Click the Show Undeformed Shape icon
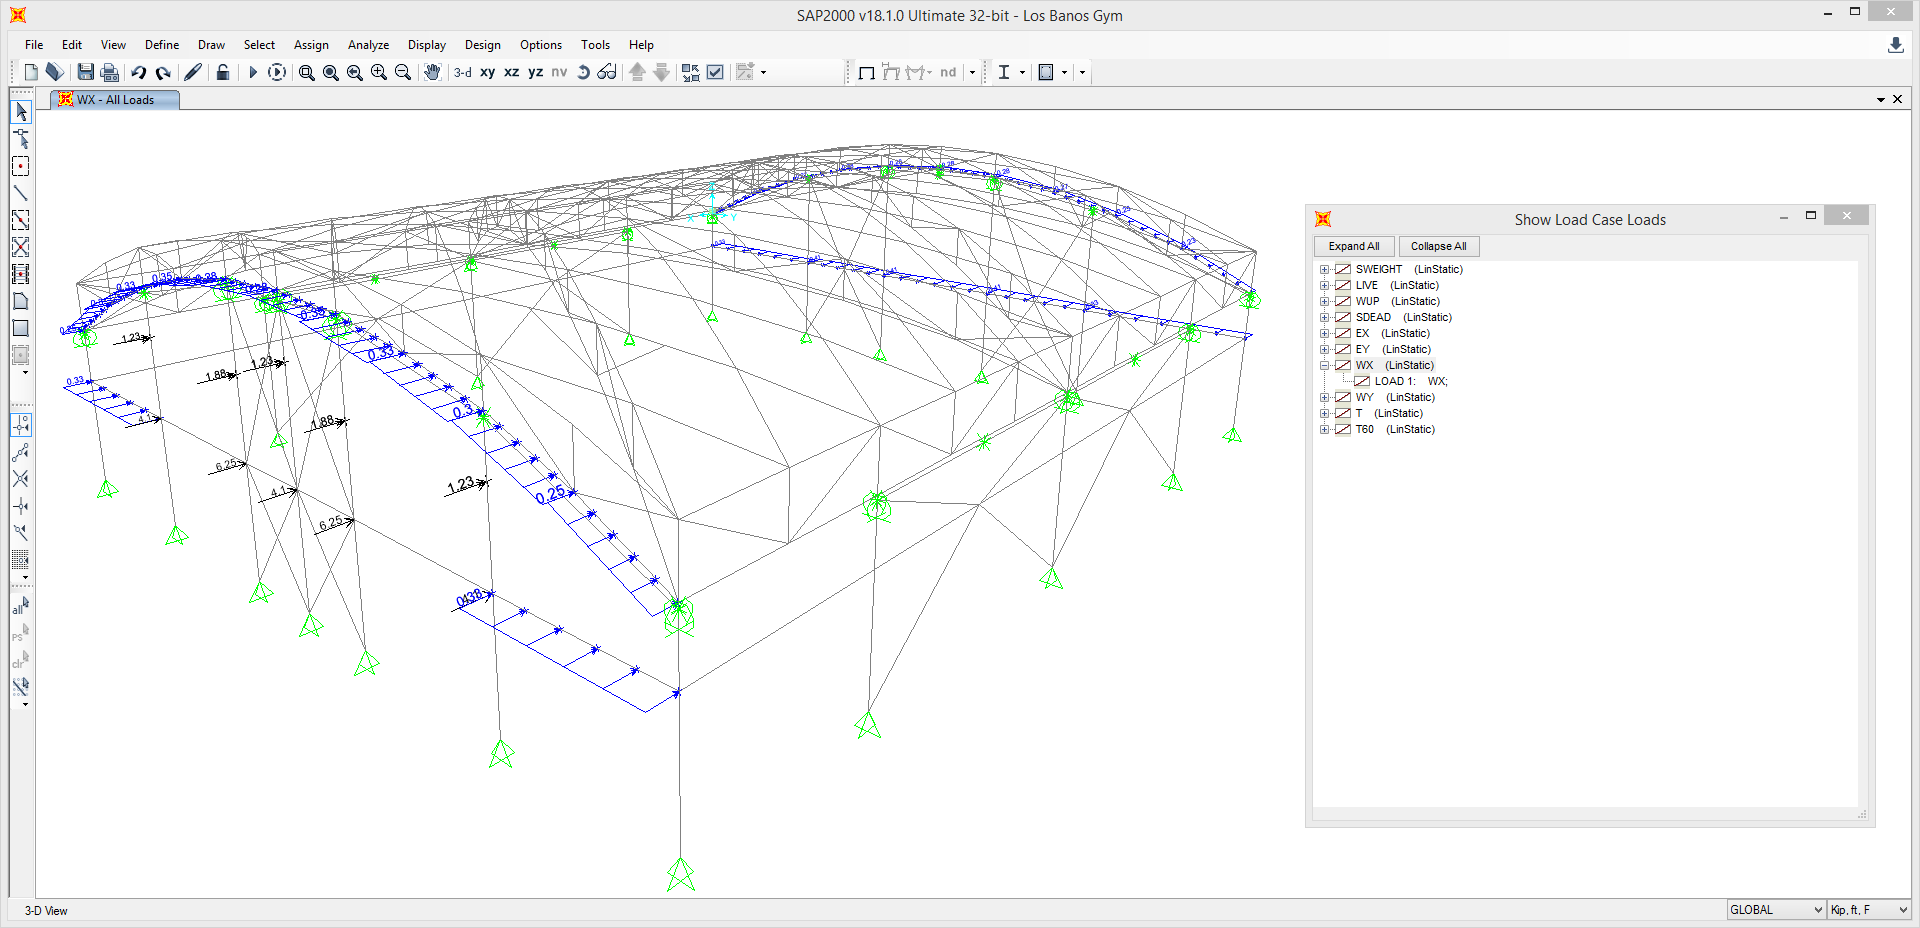This screenshot has width=1920, height=928. coord(867,72)
